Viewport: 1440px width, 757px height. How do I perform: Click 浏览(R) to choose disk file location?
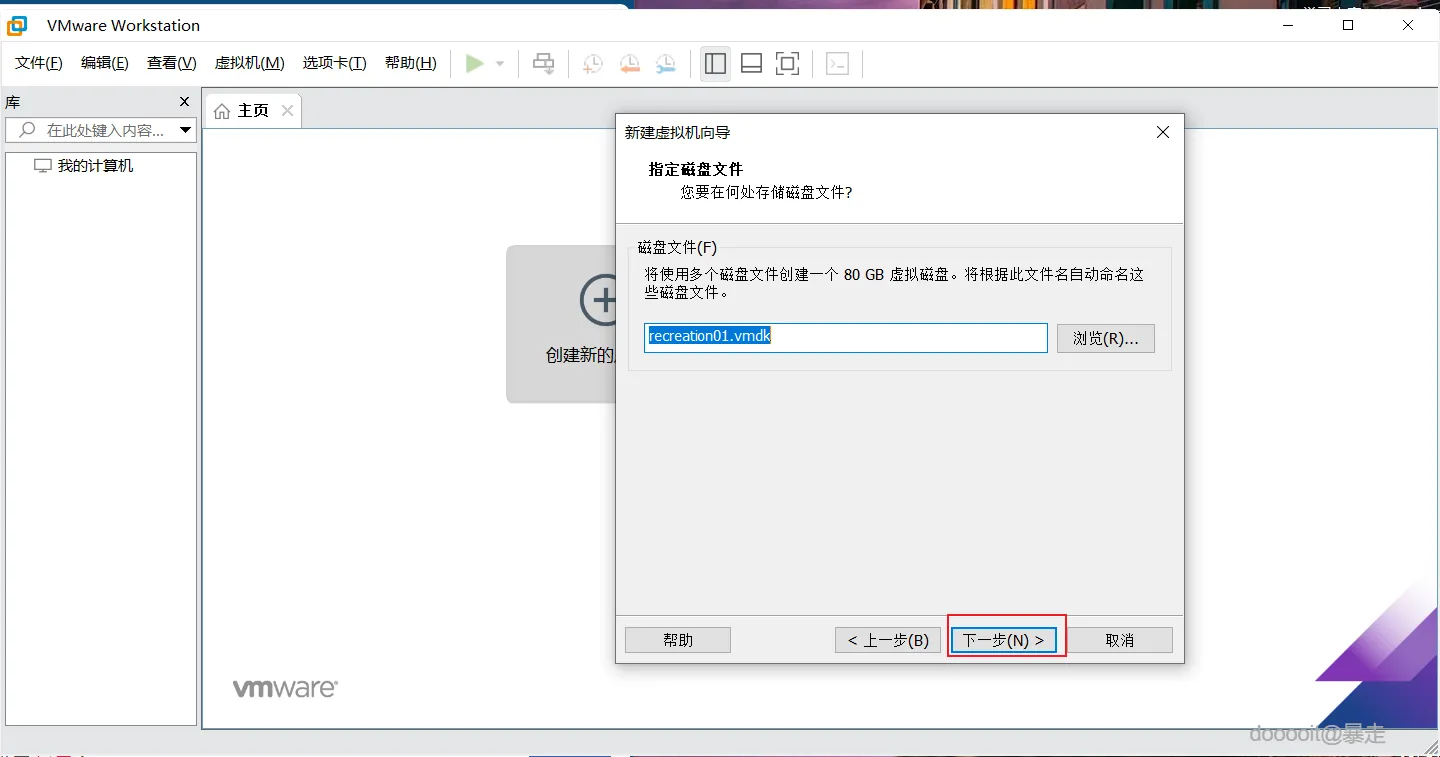click(1105, 338)
